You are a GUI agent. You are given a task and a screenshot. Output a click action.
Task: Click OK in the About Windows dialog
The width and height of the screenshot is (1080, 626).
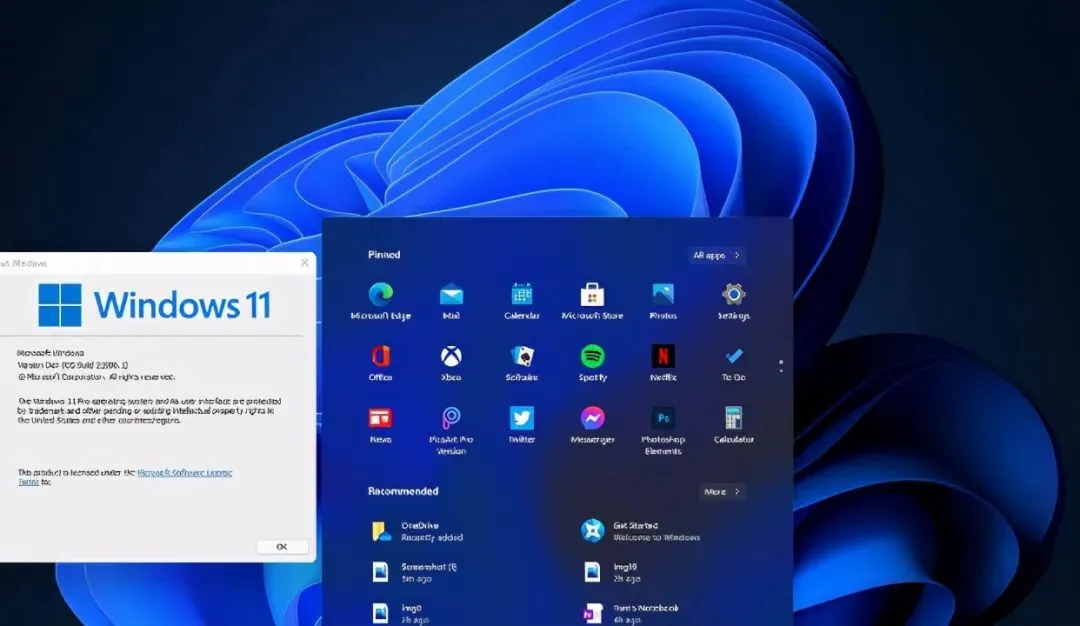[281, 546]
